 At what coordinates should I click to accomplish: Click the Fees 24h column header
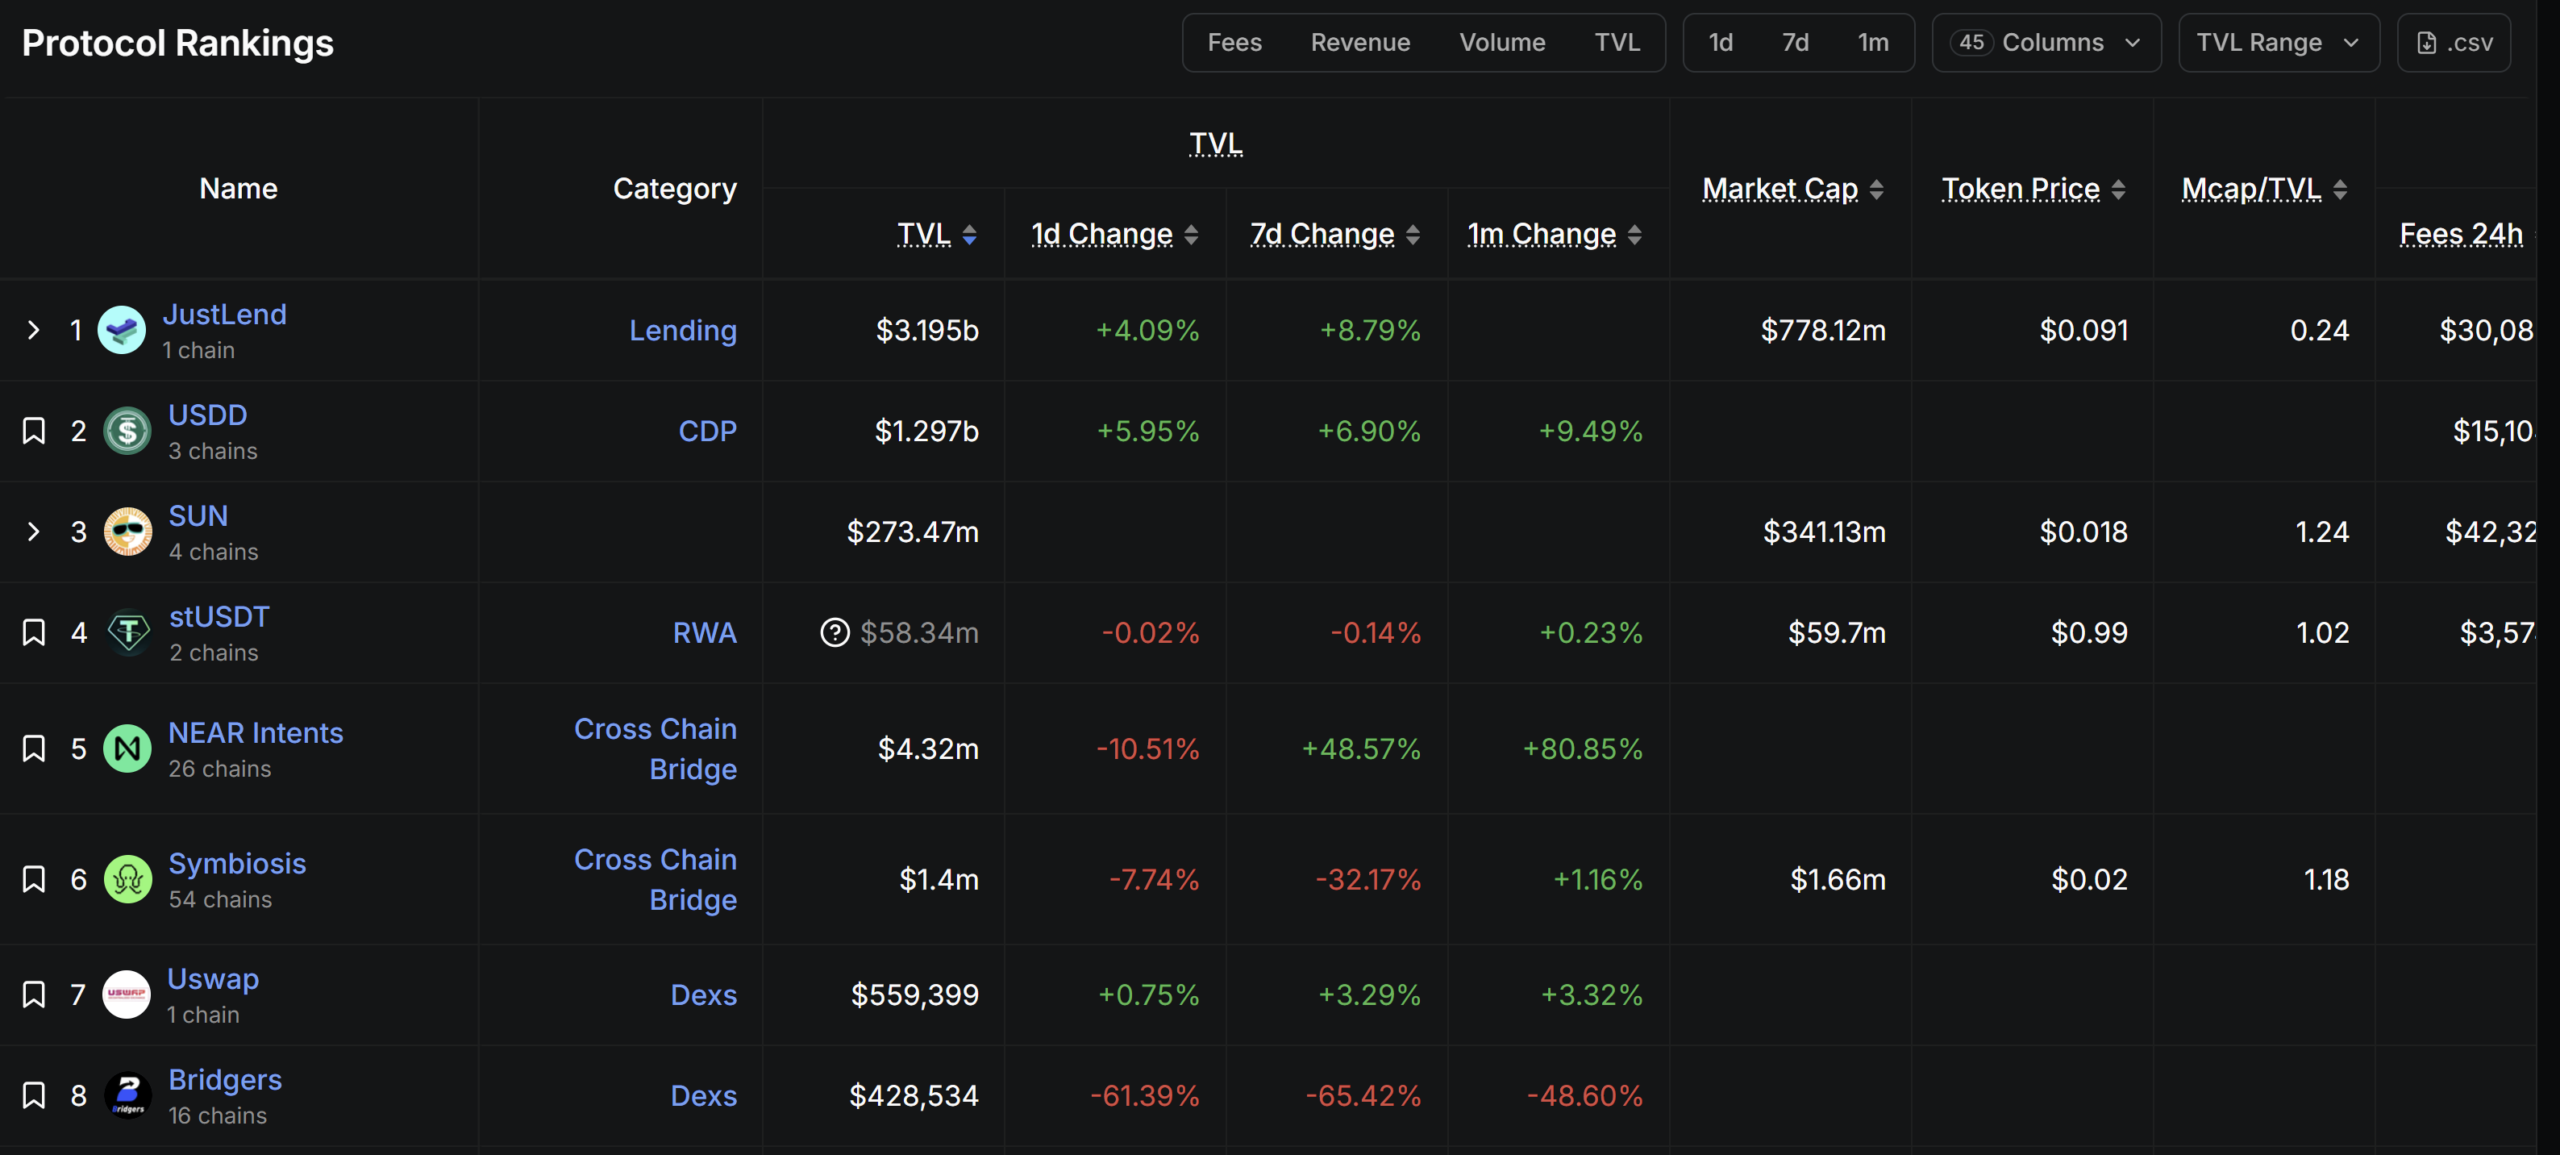(x=2461, y=234)
